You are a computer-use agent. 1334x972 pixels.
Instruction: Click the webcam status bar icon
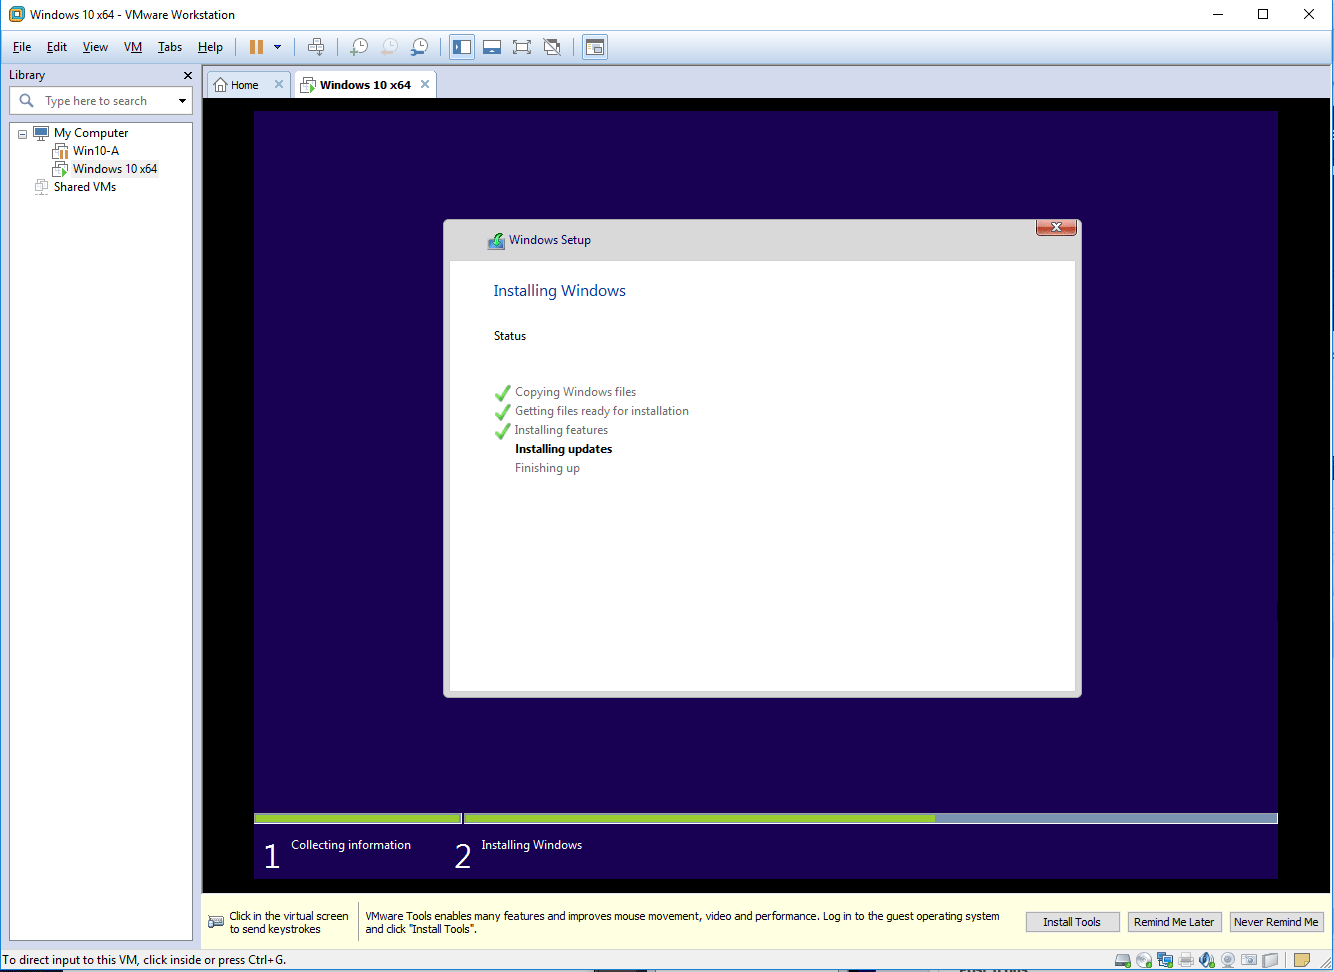[1228, 961]
